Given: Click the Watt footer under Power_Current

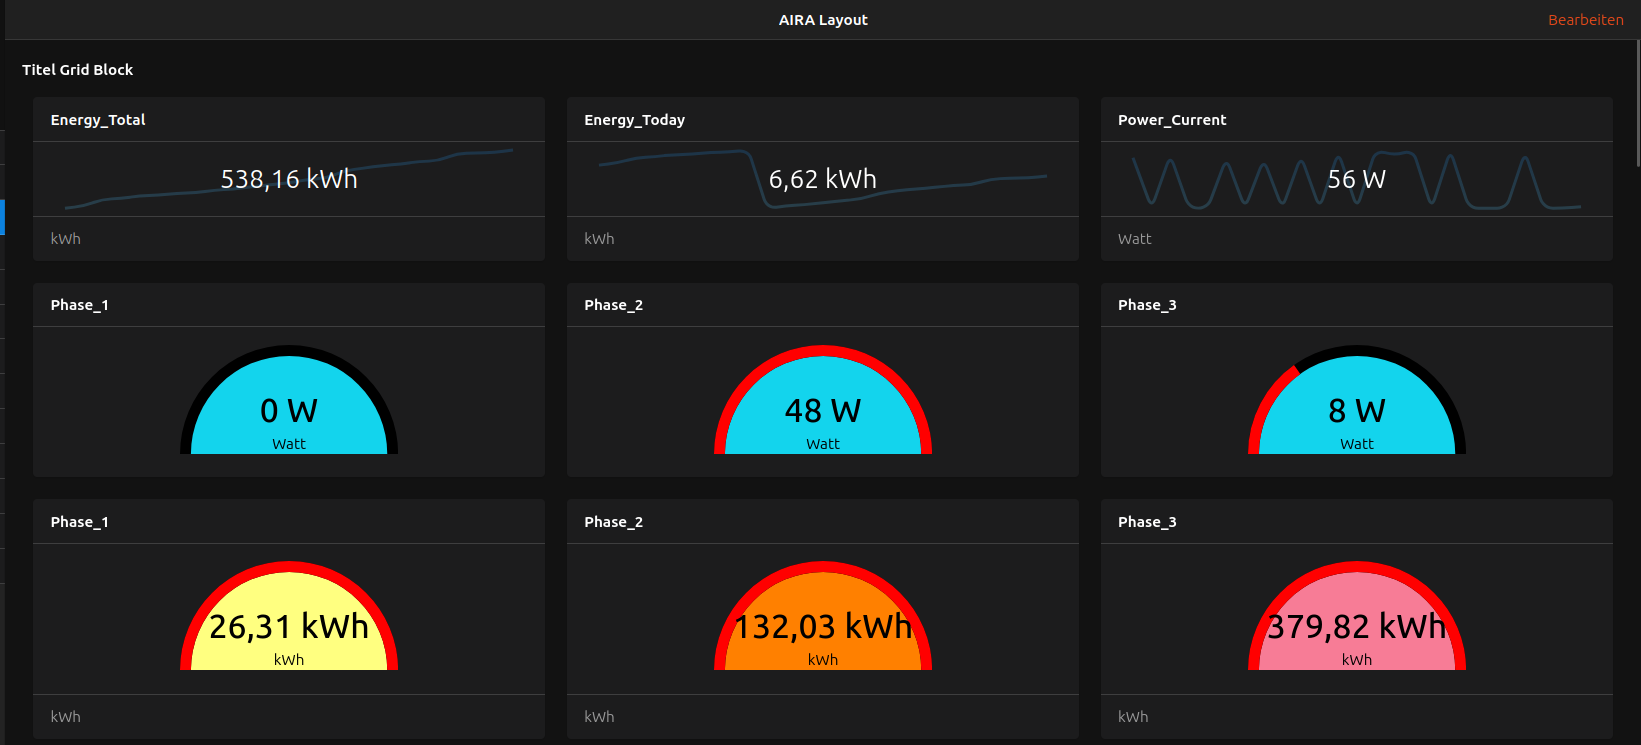Looking at the screenshot, I should point(1134,239).
